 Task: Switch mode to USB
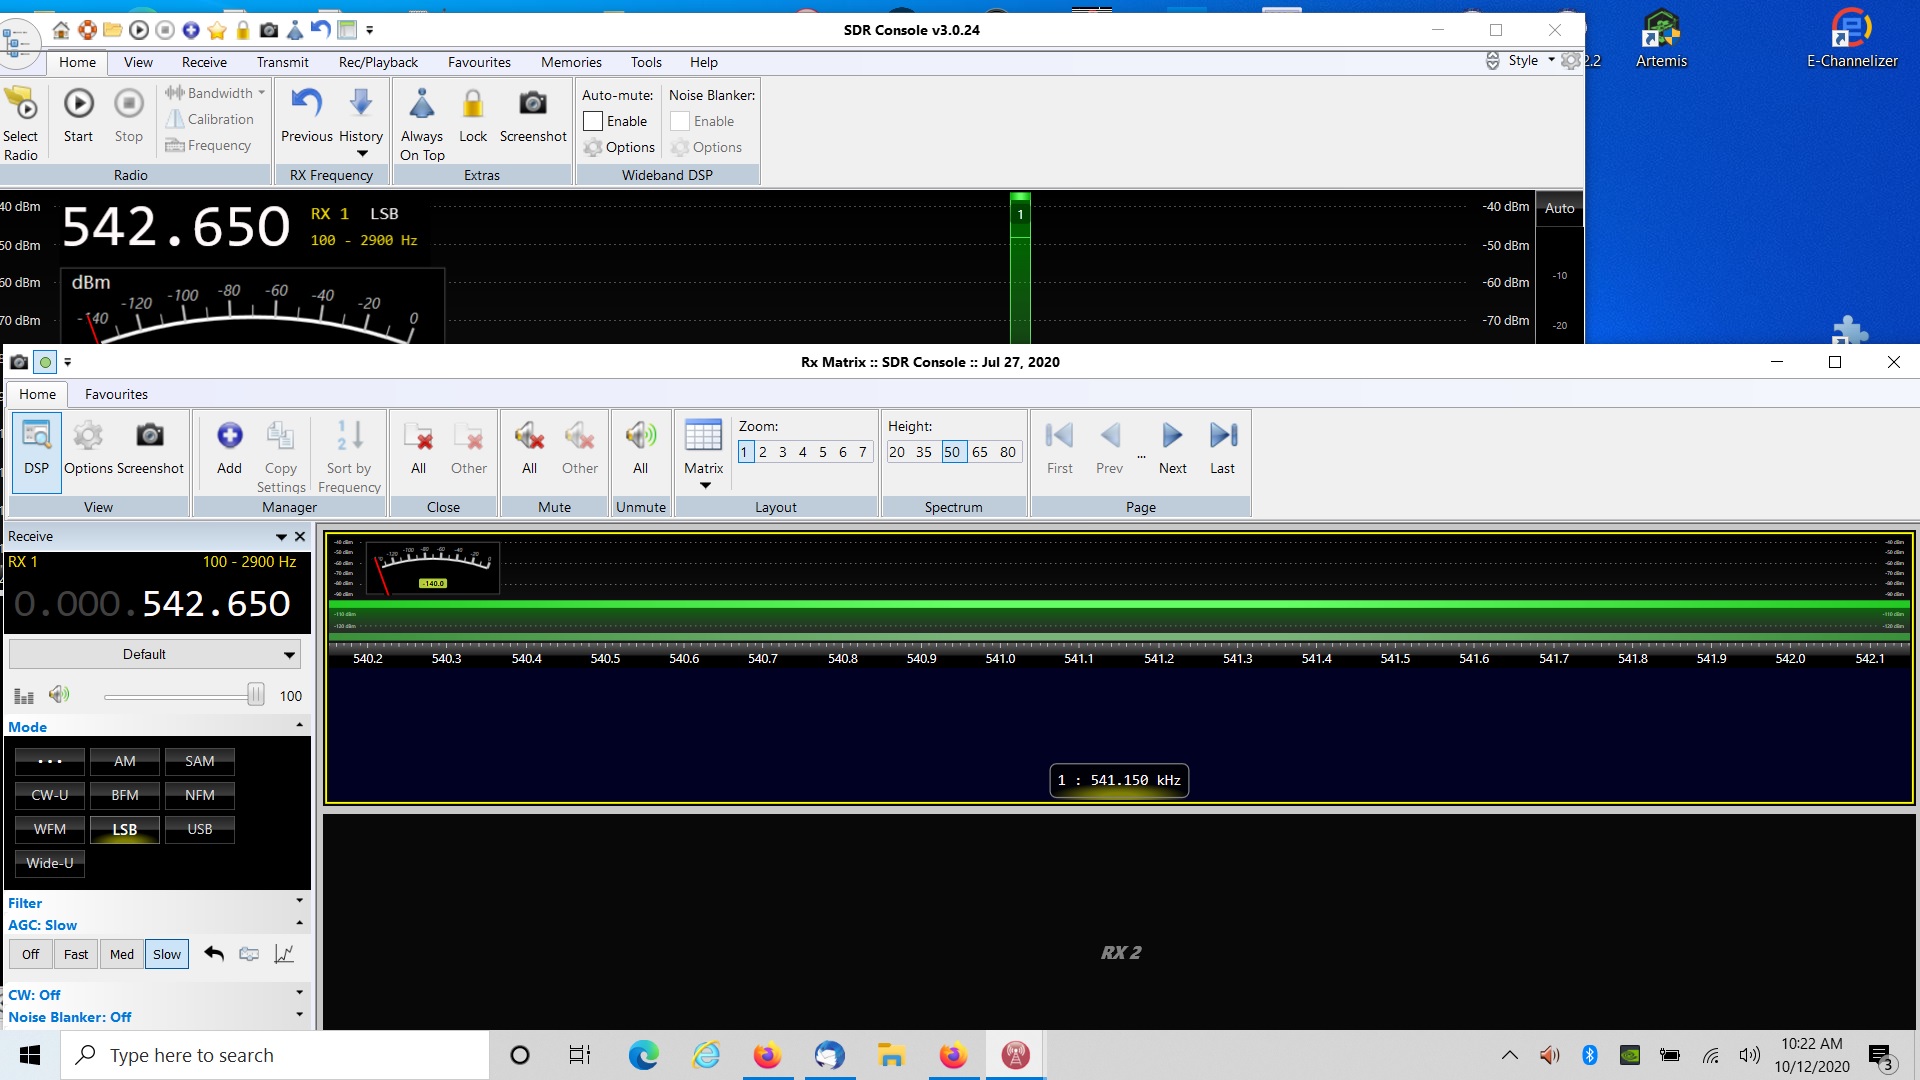(x=200, y=829)
